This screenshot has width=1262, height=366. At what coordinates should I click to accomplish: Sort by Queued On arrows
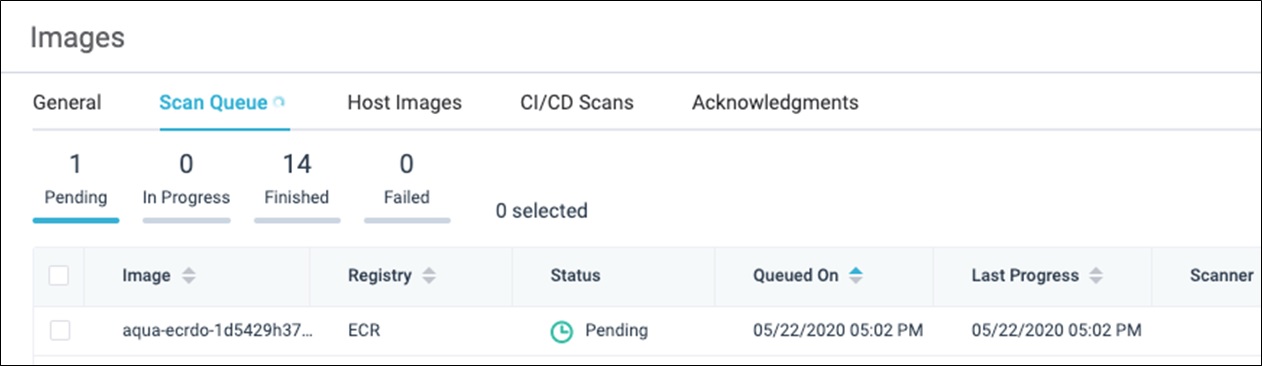coord(856,276)
